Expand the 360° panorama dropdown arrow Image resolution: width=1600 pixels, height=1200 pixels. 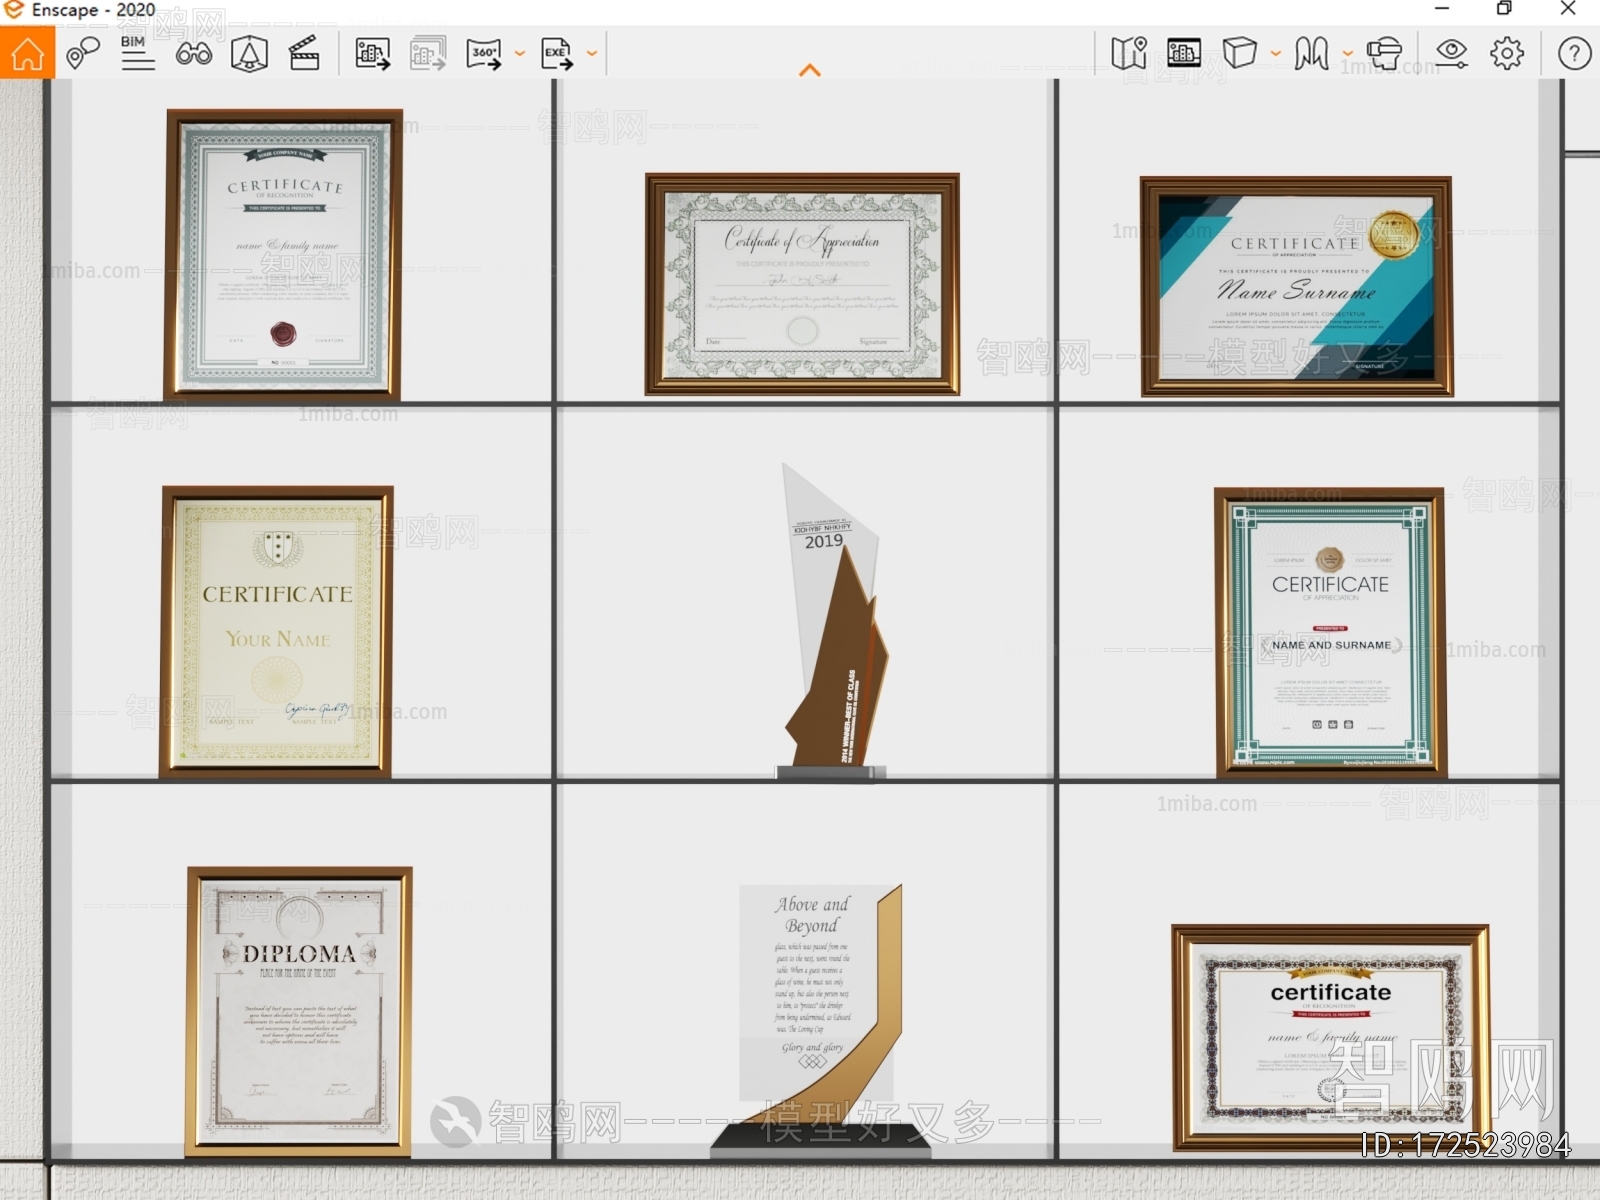click(520, 54)
